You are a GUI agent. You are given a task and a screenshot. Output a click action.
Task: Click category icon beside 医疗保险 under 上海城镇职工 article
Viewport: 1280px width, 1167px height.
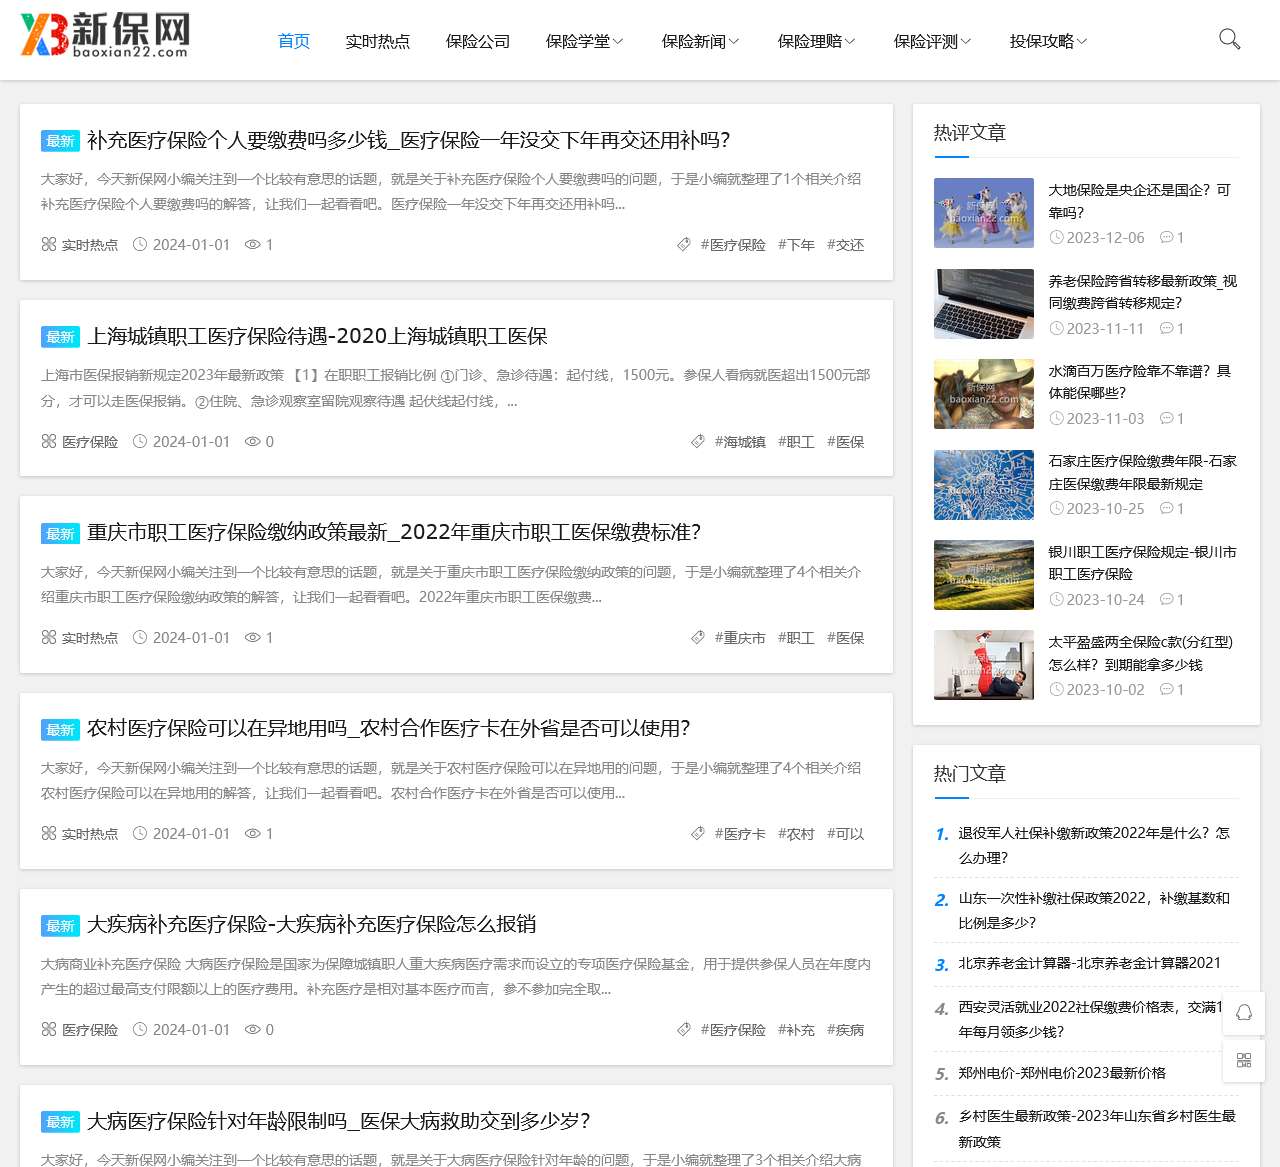(x=48, y=441)
